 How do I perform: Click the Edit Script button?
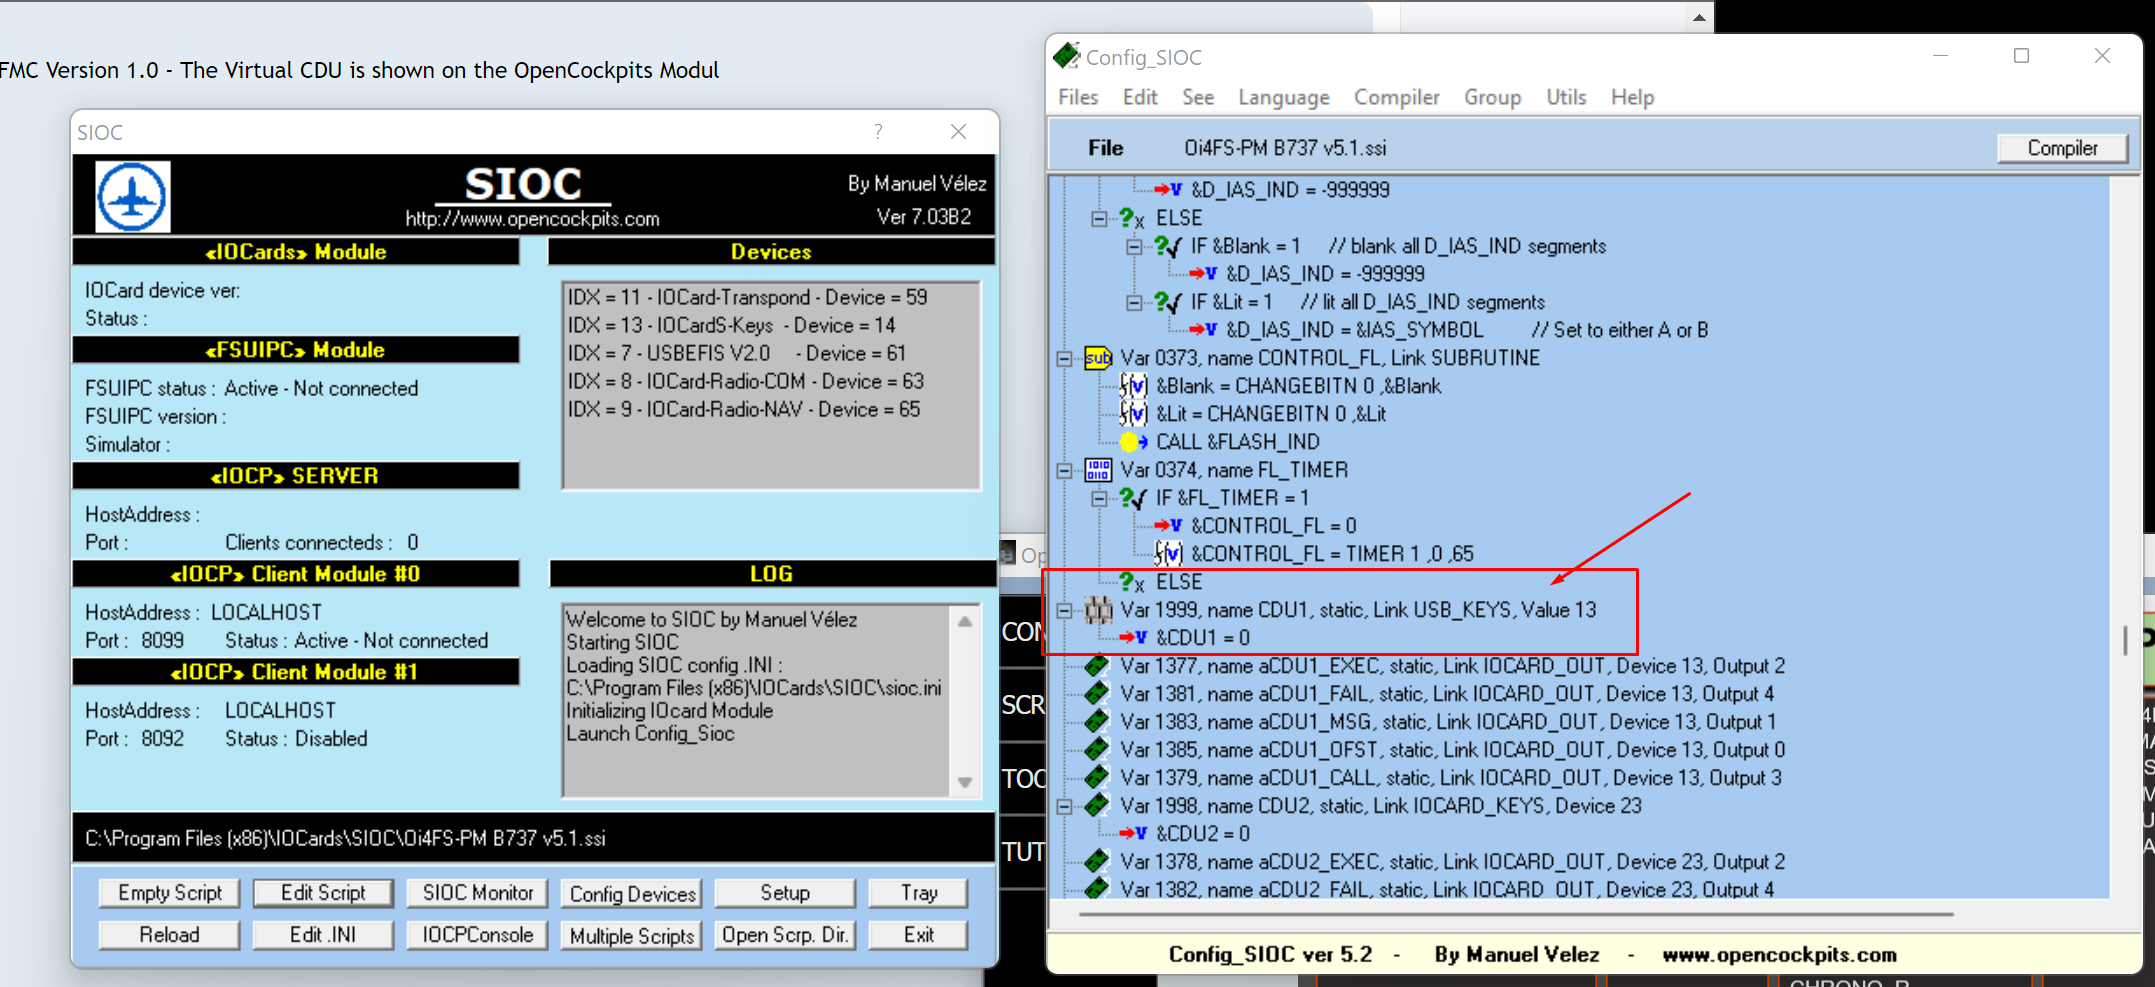(323, 893)
